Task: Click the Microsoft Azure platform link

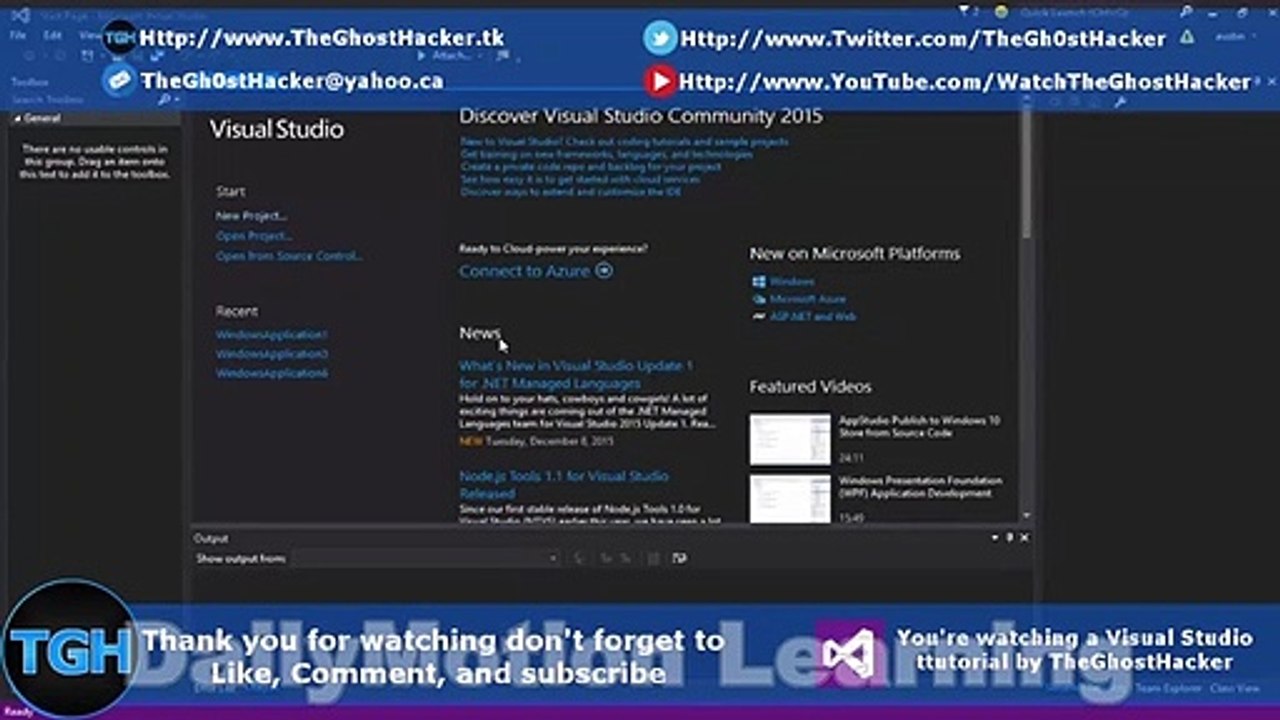Action: (808, 299)
